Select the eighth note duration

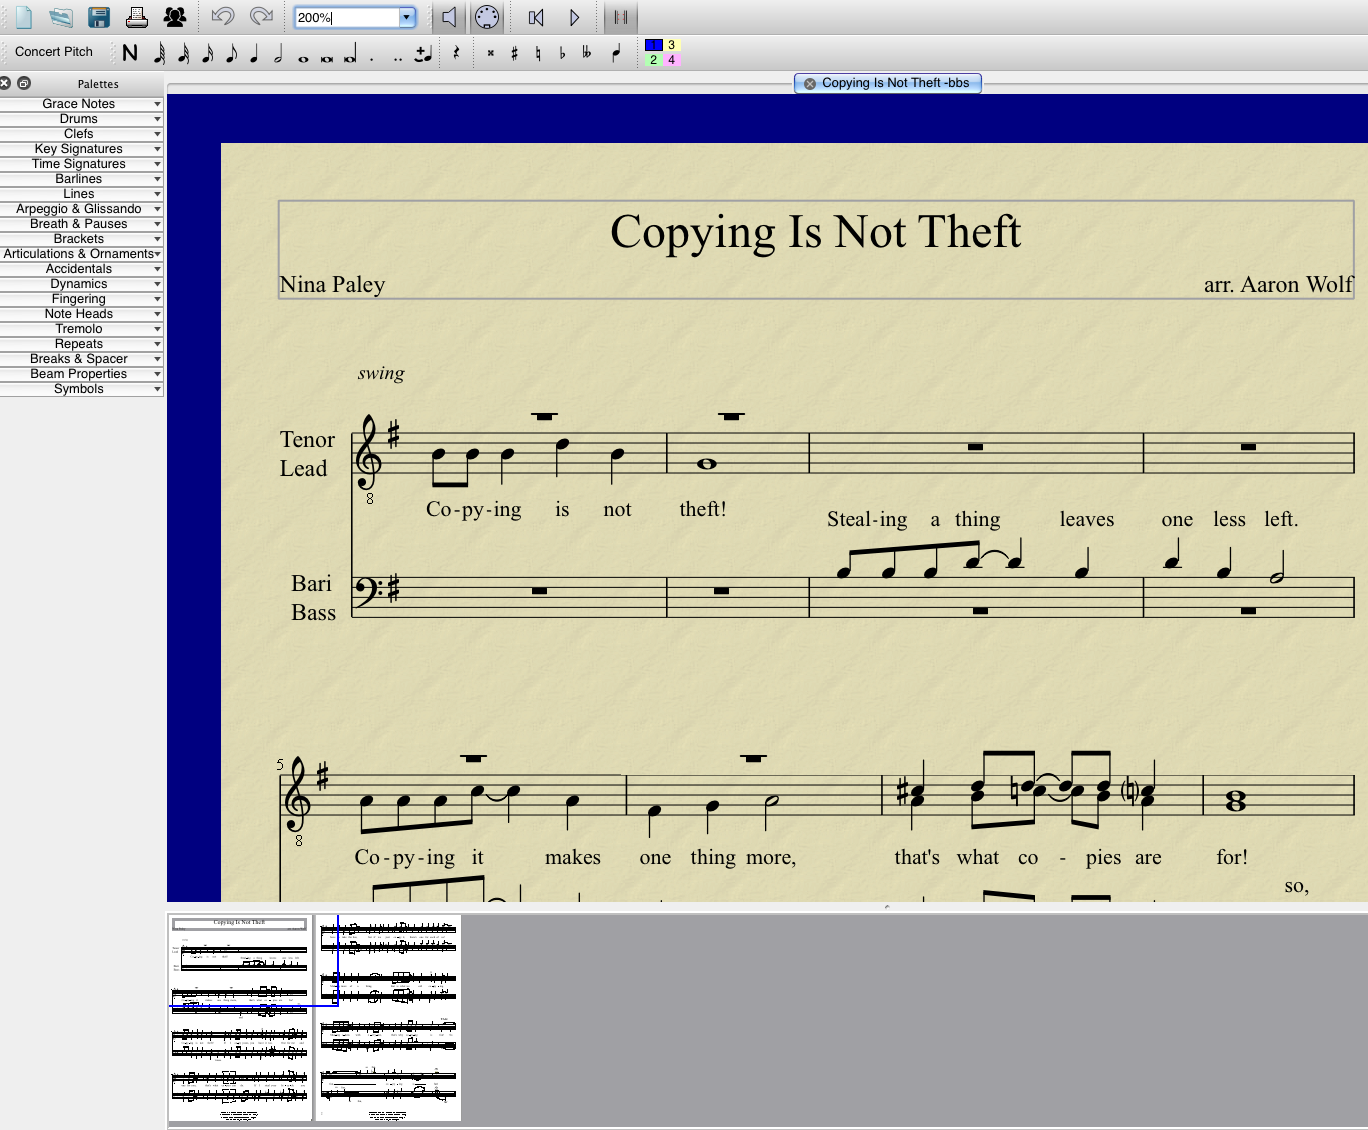pos(231,53)
